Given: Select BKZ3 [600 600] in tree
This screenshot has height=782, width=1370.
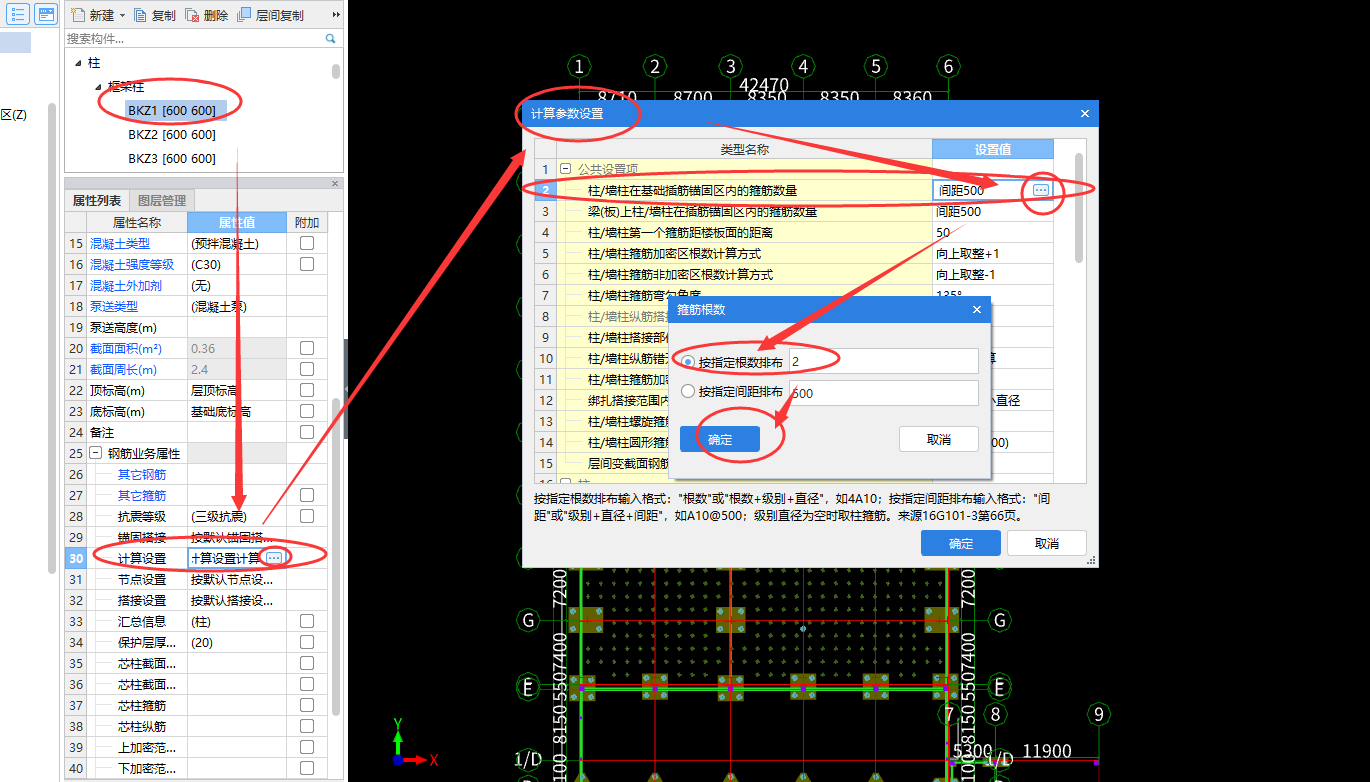Looking at the screenshot, I should pyautogui.click(x=171, y=158).
